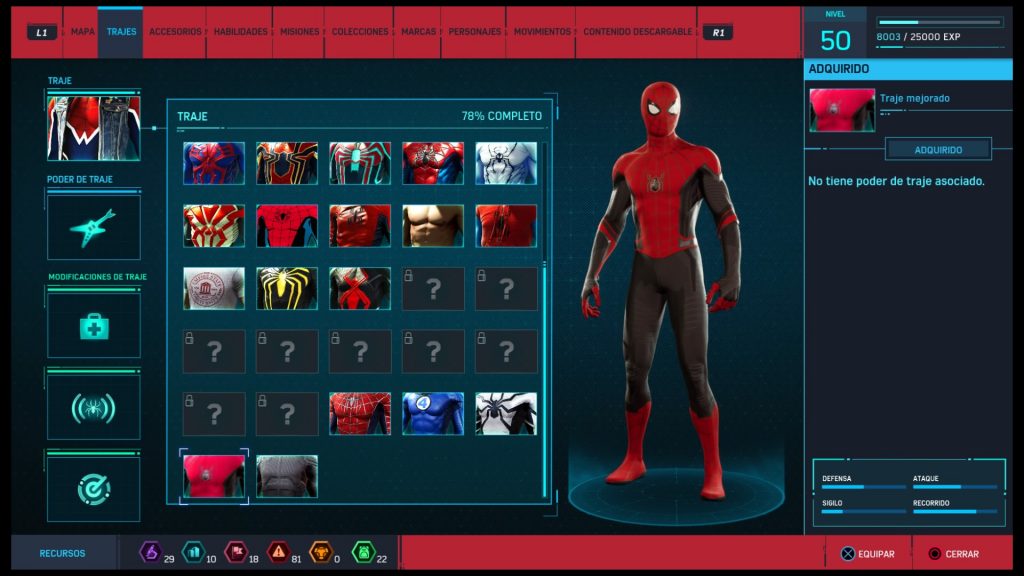Switch to the MAPA tab
This screenshot has width=1024, height=576.
coord(82,31)
